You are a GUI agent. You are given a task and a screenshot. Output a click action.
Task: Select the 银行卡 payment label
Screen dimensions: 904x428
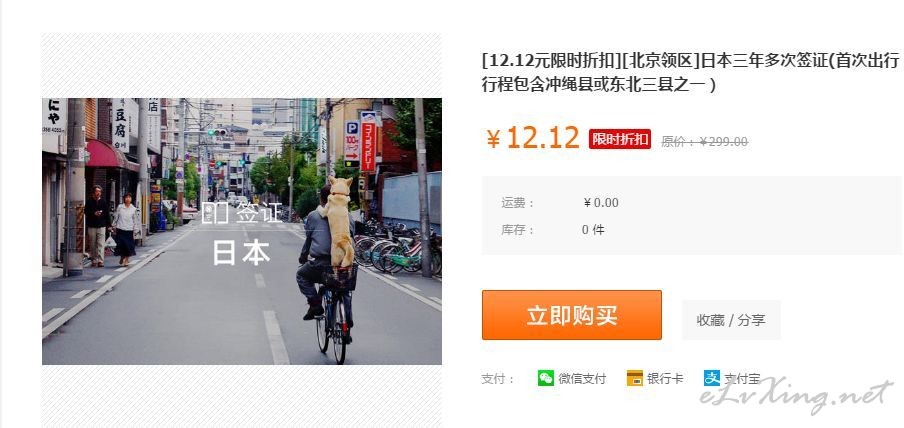665,379
